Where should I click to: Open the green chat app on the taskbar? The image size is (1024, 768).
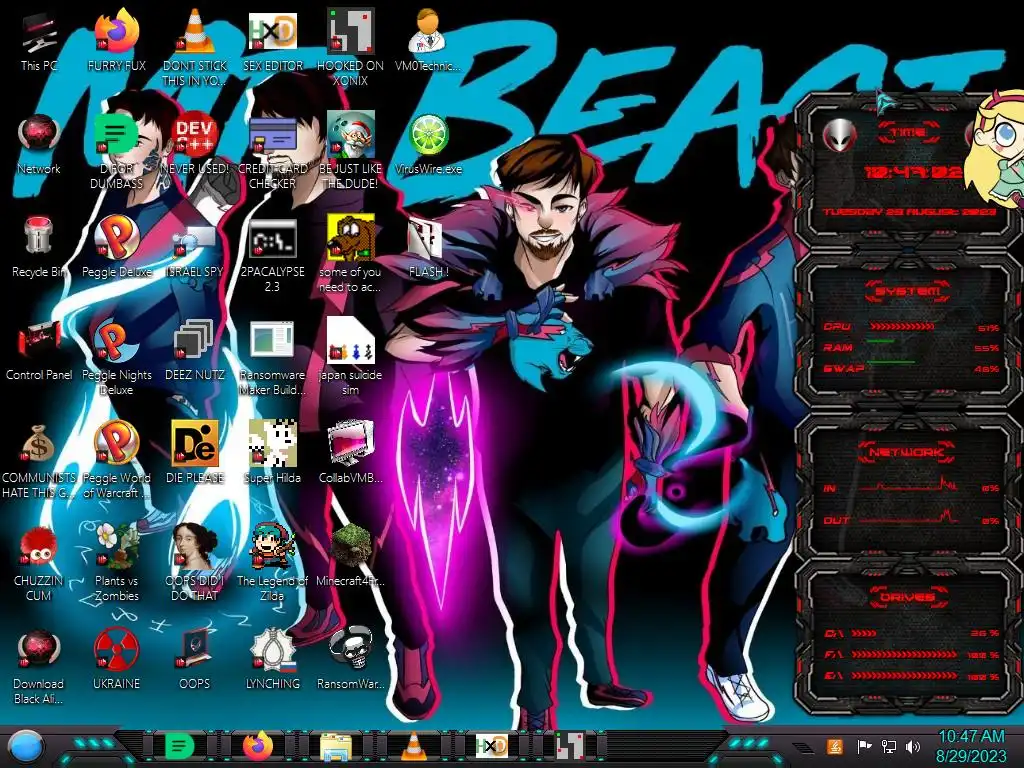click(x=180, y=746)
